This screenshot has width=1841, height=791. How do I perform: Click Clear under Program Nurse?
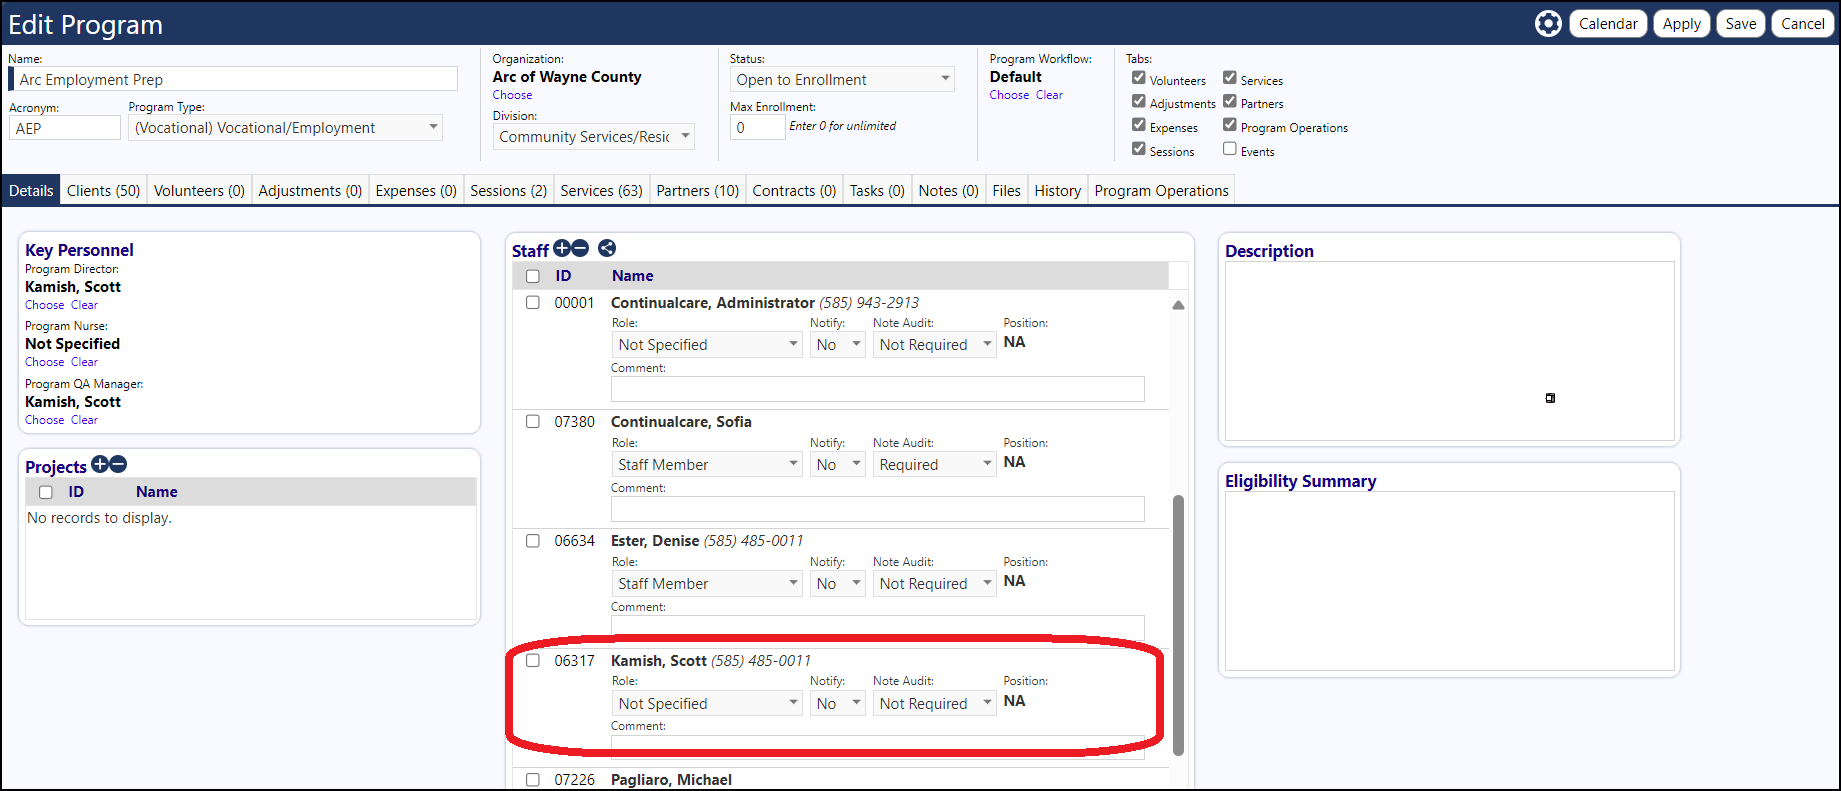coord(84,362)
